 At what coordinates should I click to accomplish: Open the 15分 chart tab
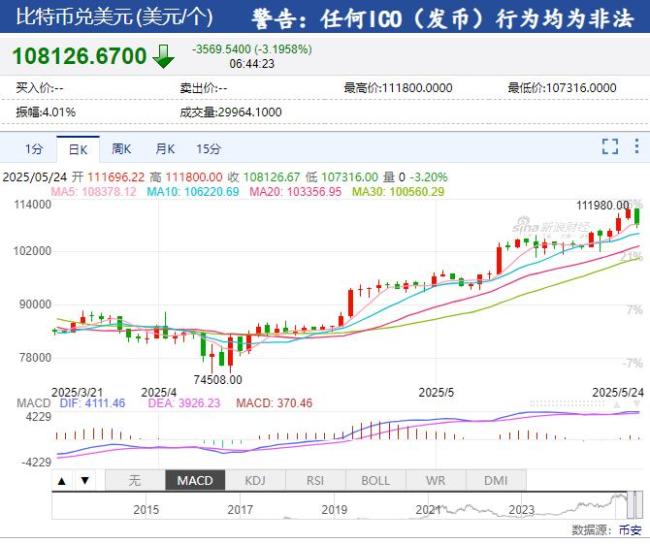[209, 148]
